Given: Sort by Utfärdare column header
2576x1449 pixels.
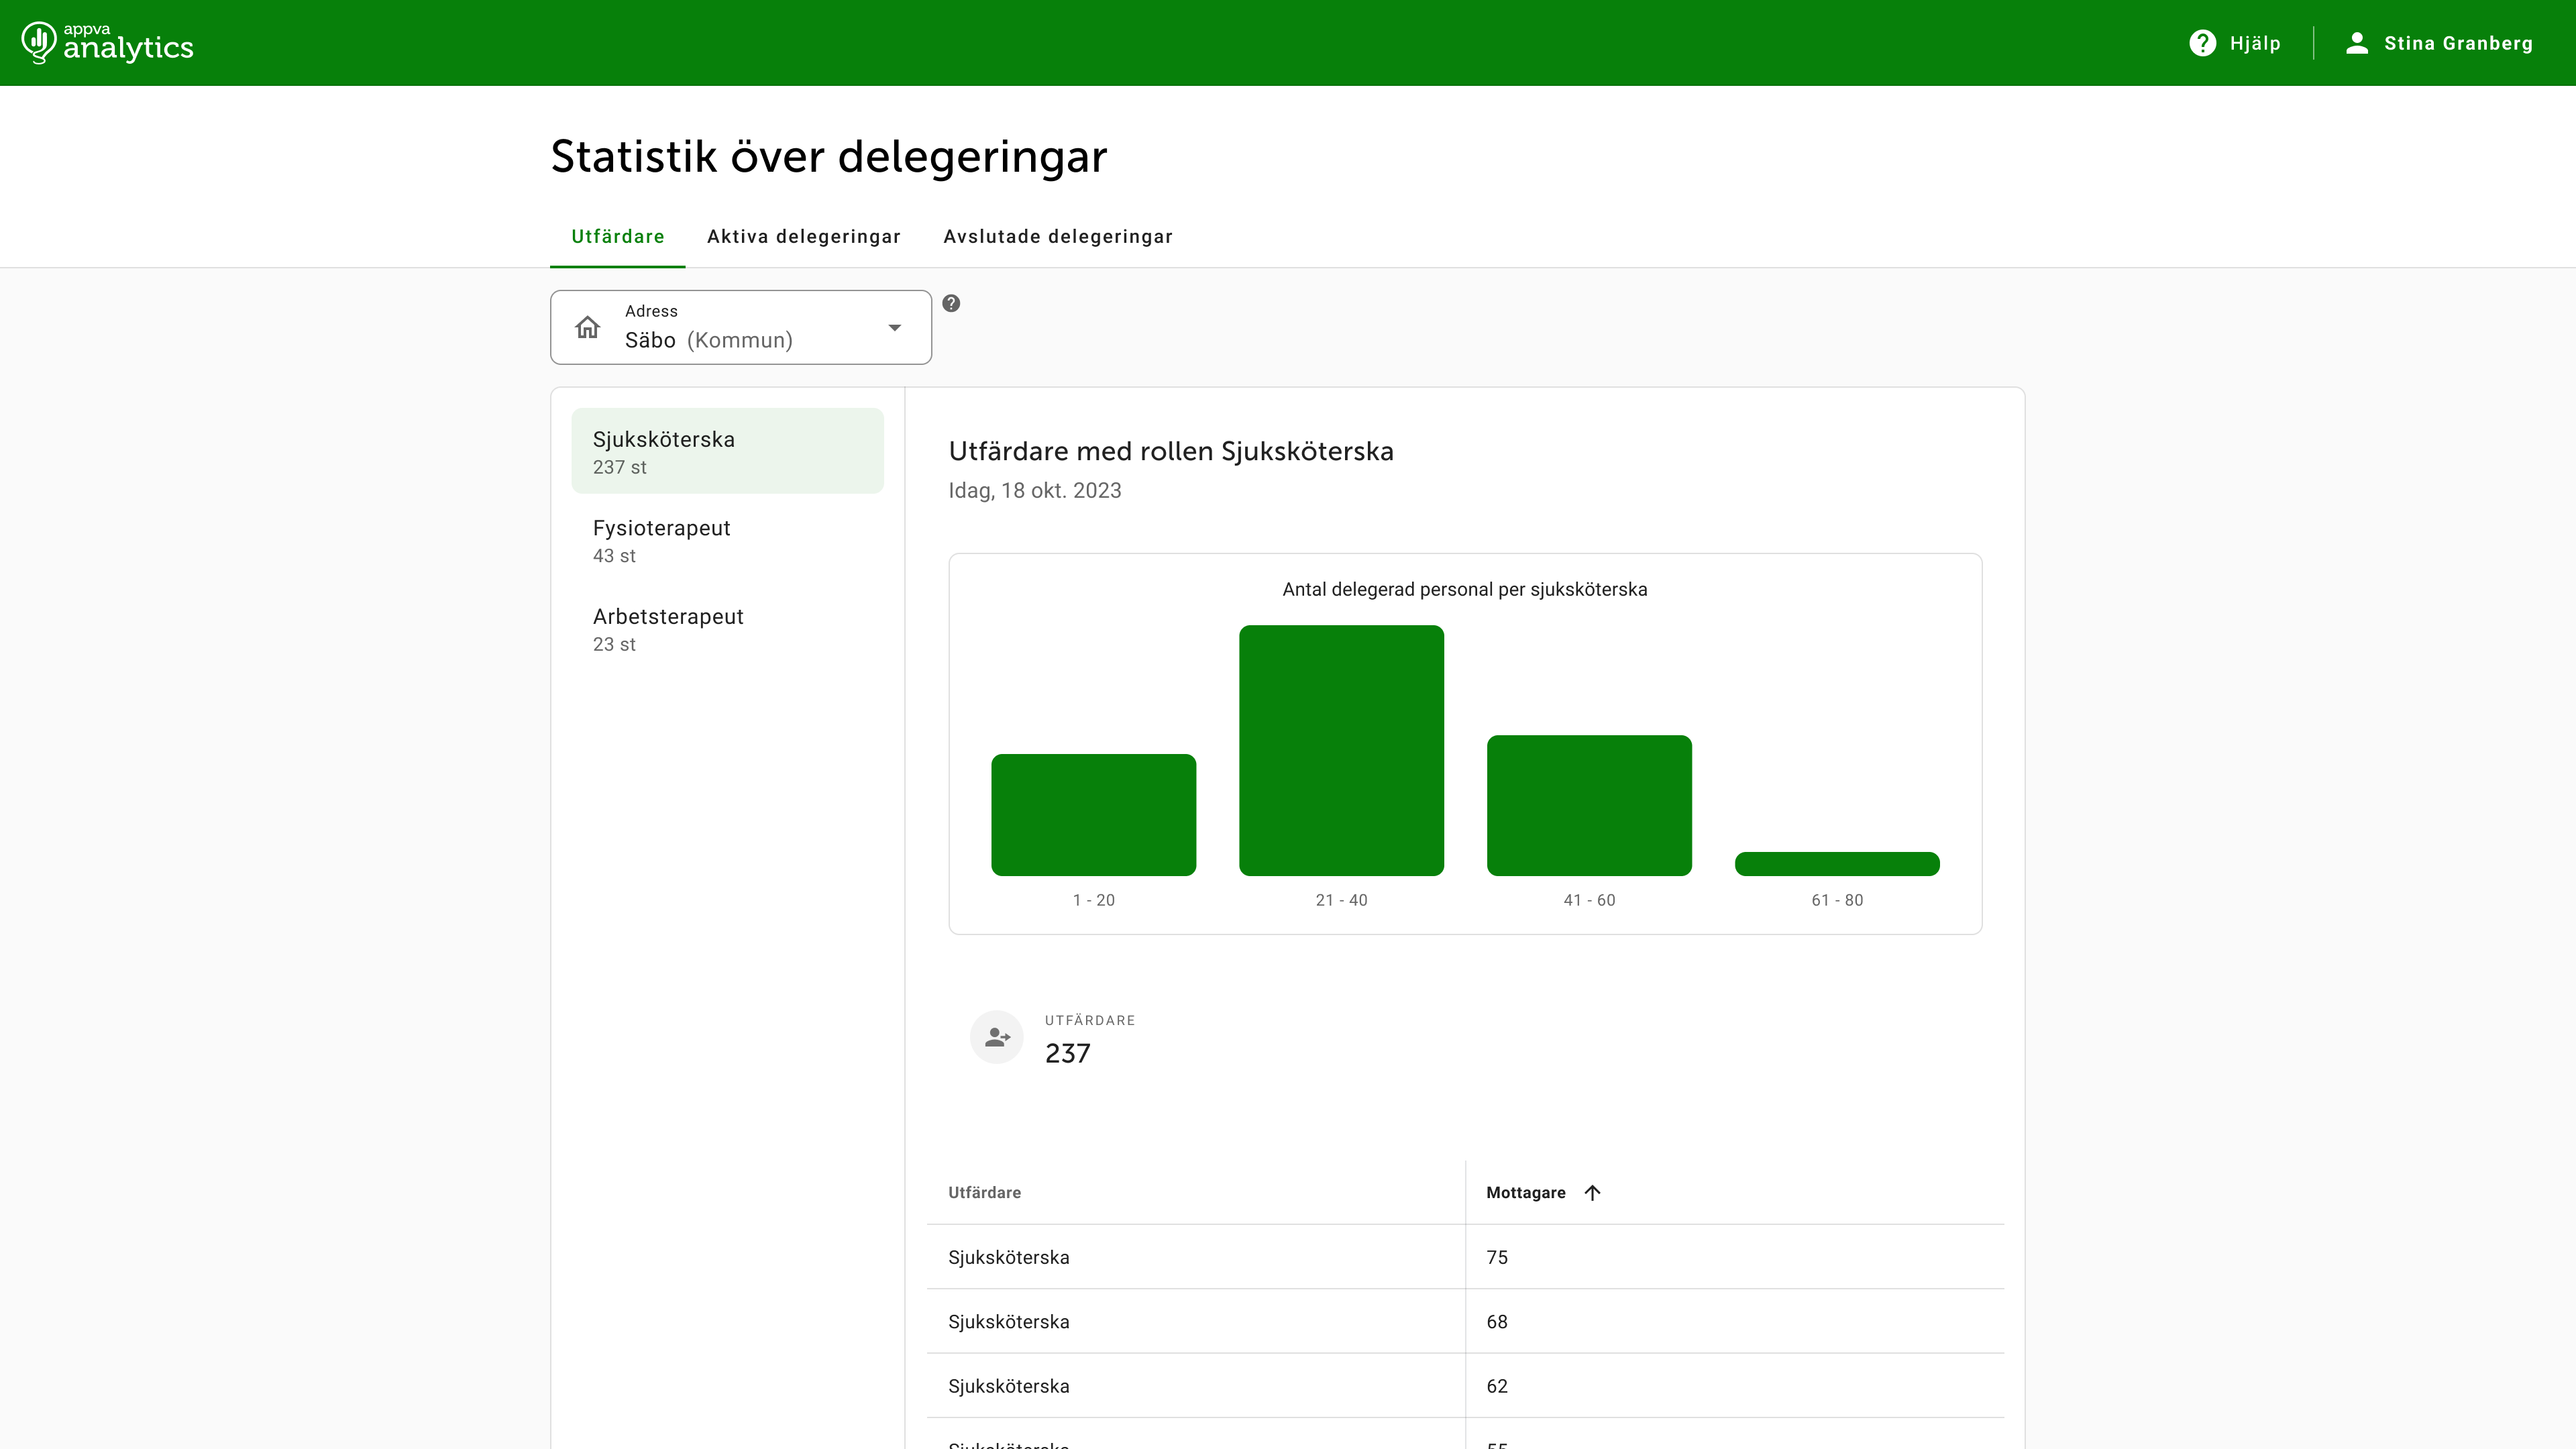Looking at the screenshot, I should [x=984, y=1193].
